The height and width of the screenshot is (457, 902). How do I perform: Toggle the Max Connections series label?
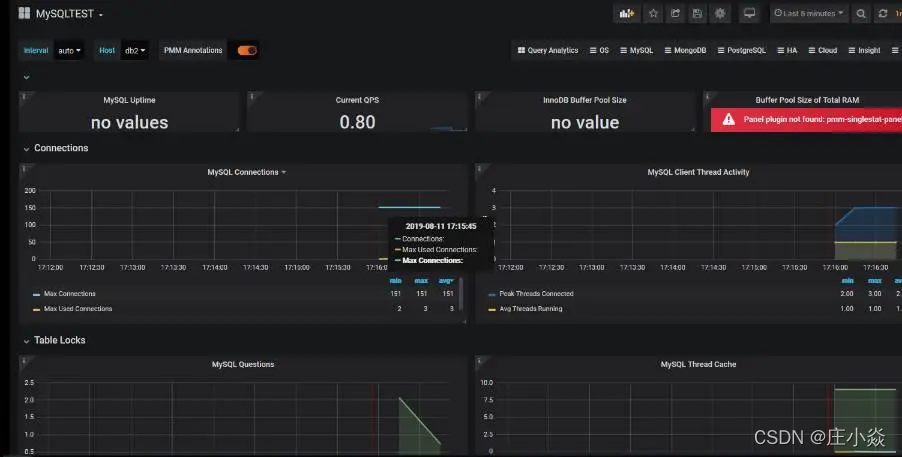70,294
